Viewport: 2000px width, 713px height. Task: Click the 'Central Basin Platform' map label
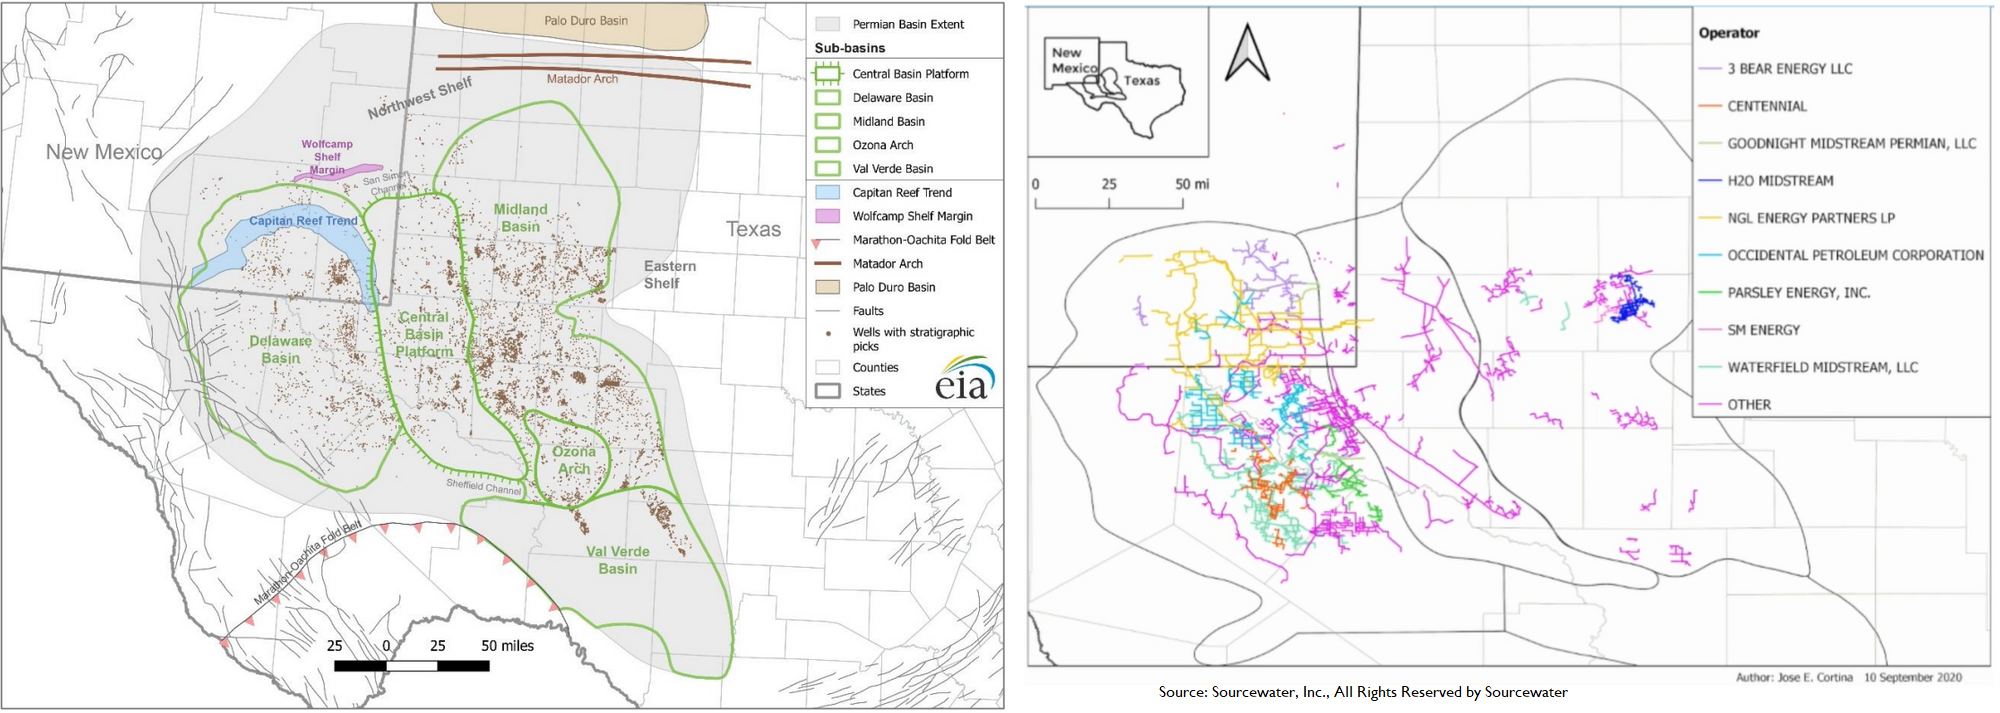[x=424, y=334]
